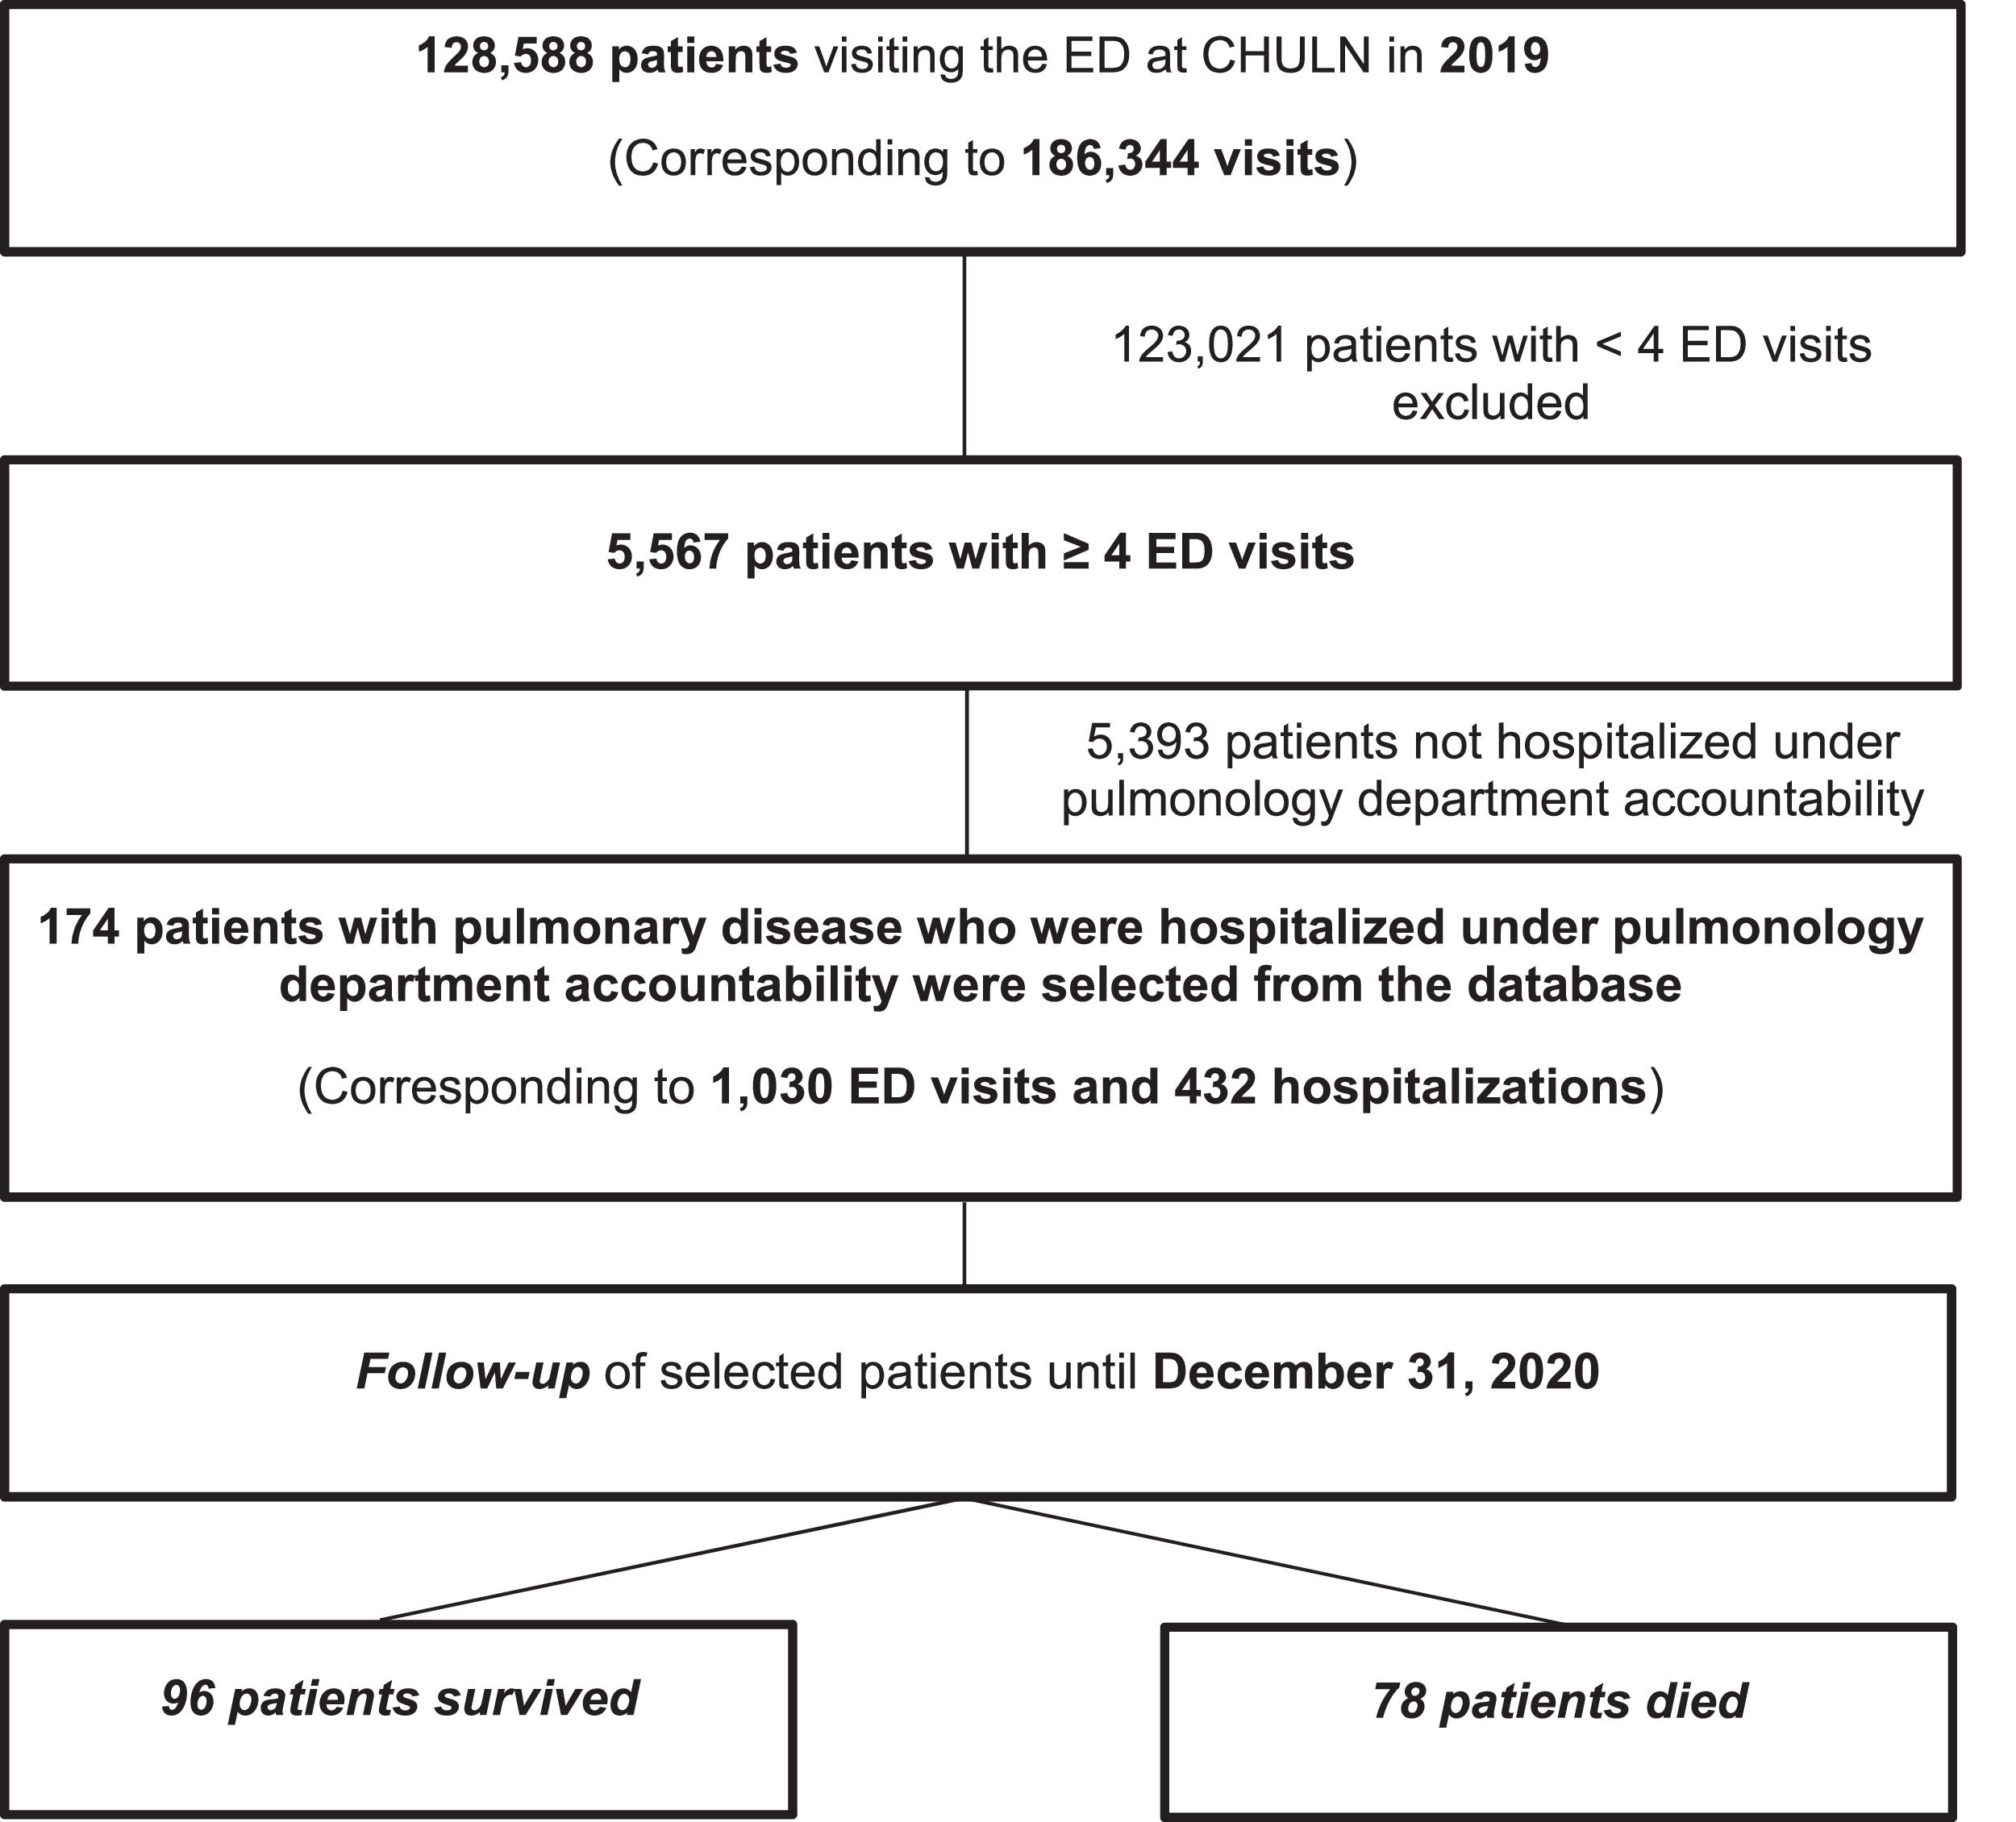The height and width of the screenshot is (1822, 2016).
Task: Click '5,393 patients not hospitalized under' text
Action: pos(1492,742)
